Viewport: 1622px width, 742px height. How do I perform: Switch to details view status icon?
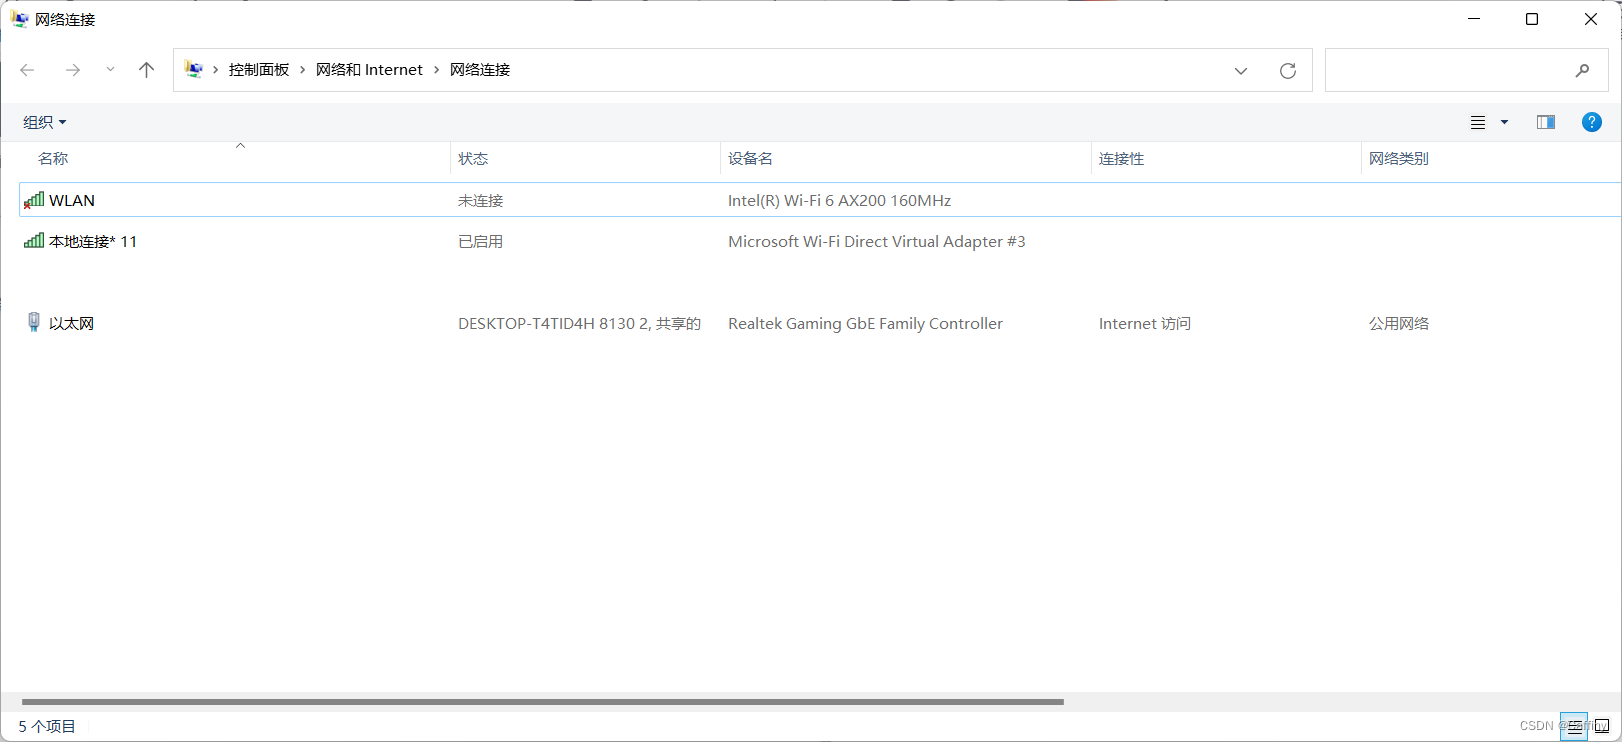(x=1574, y=727)
